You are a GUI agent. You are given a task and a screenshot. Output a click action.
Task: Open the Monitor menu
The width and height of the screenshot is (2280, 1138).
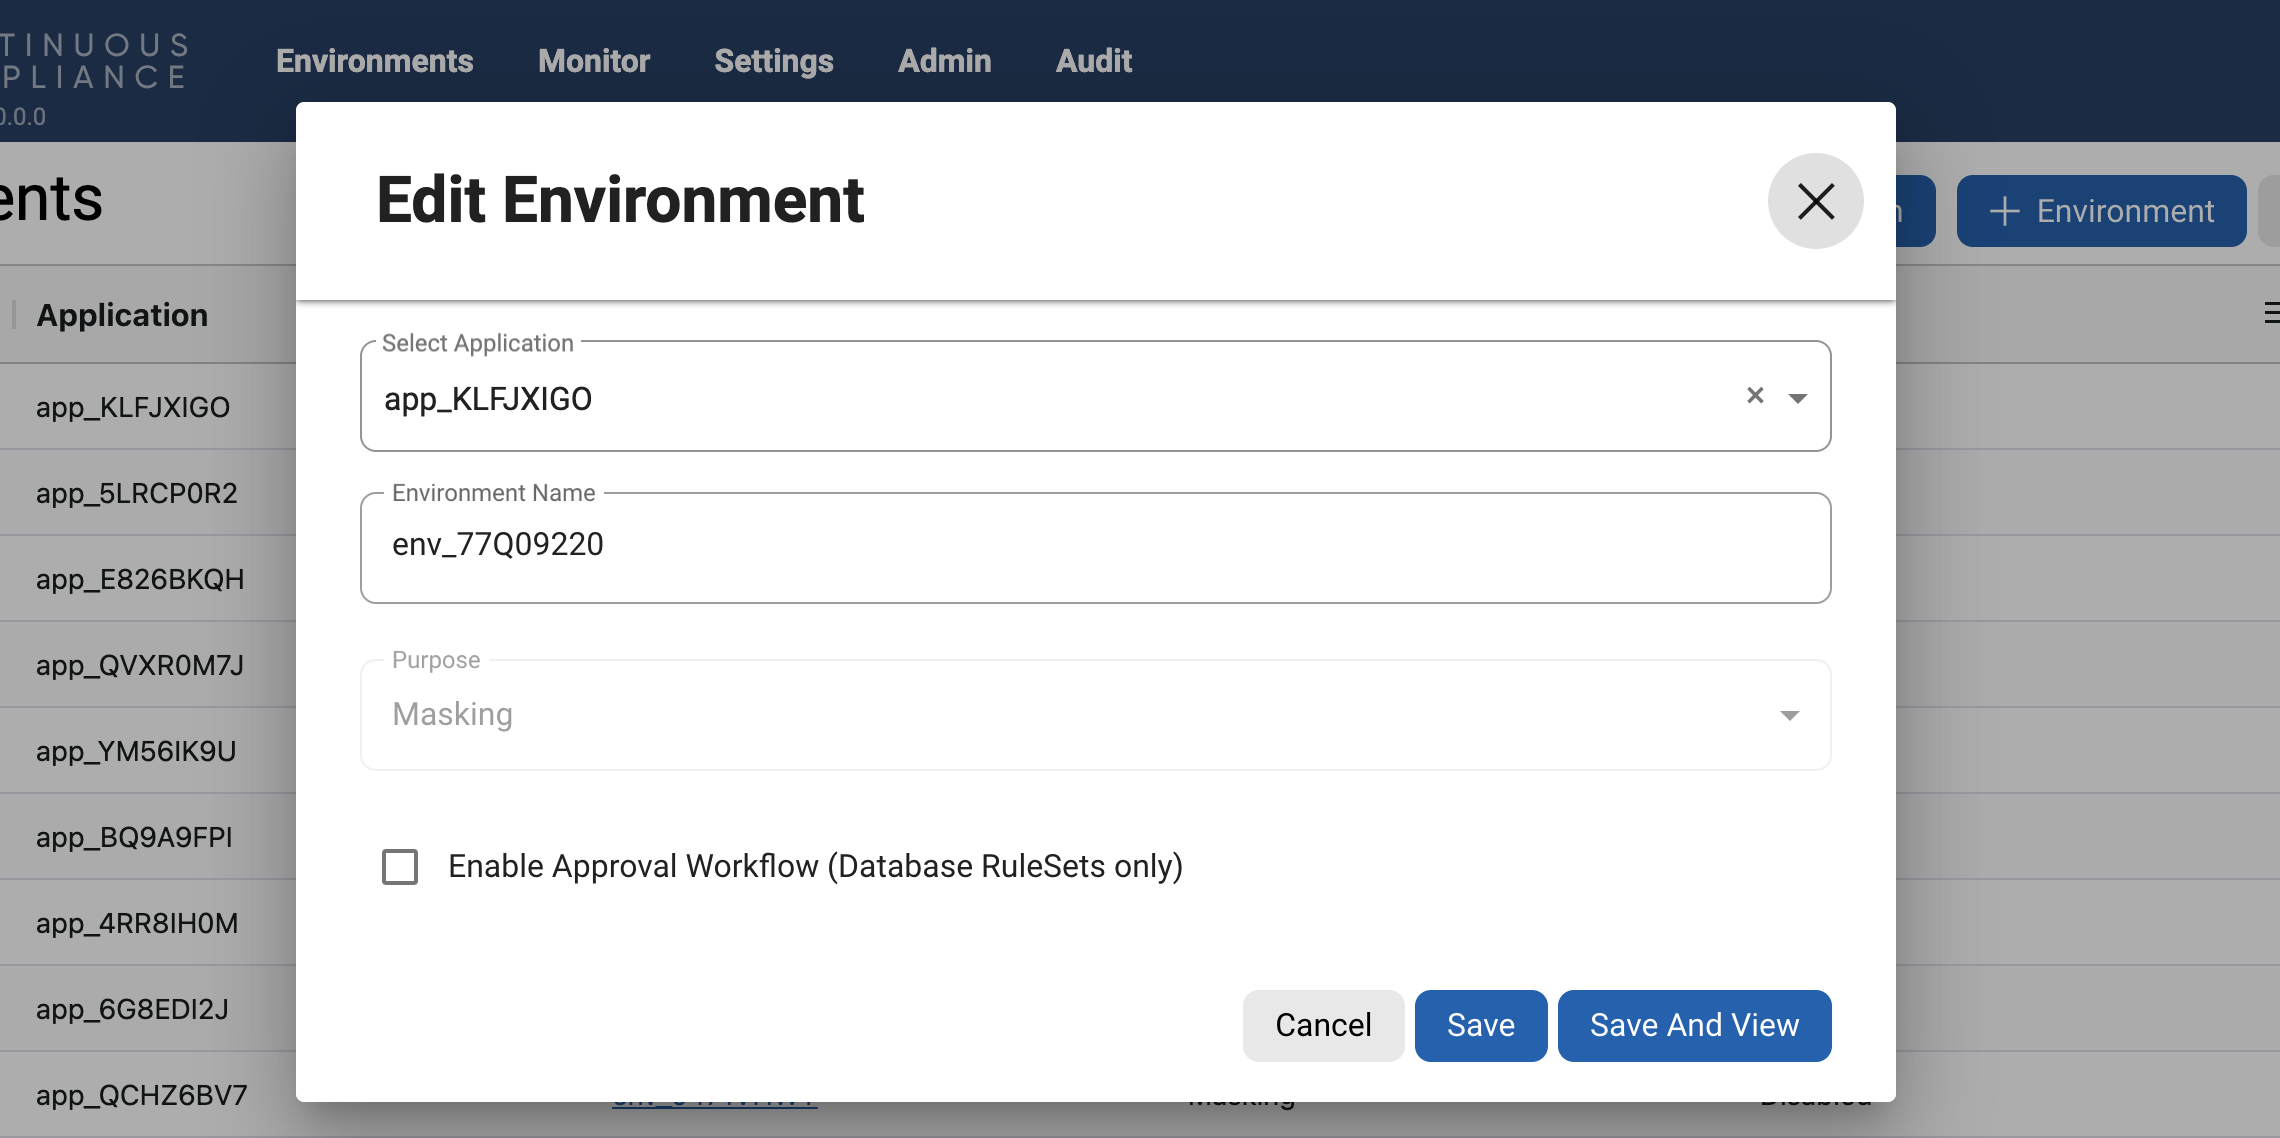pos(593,61)
